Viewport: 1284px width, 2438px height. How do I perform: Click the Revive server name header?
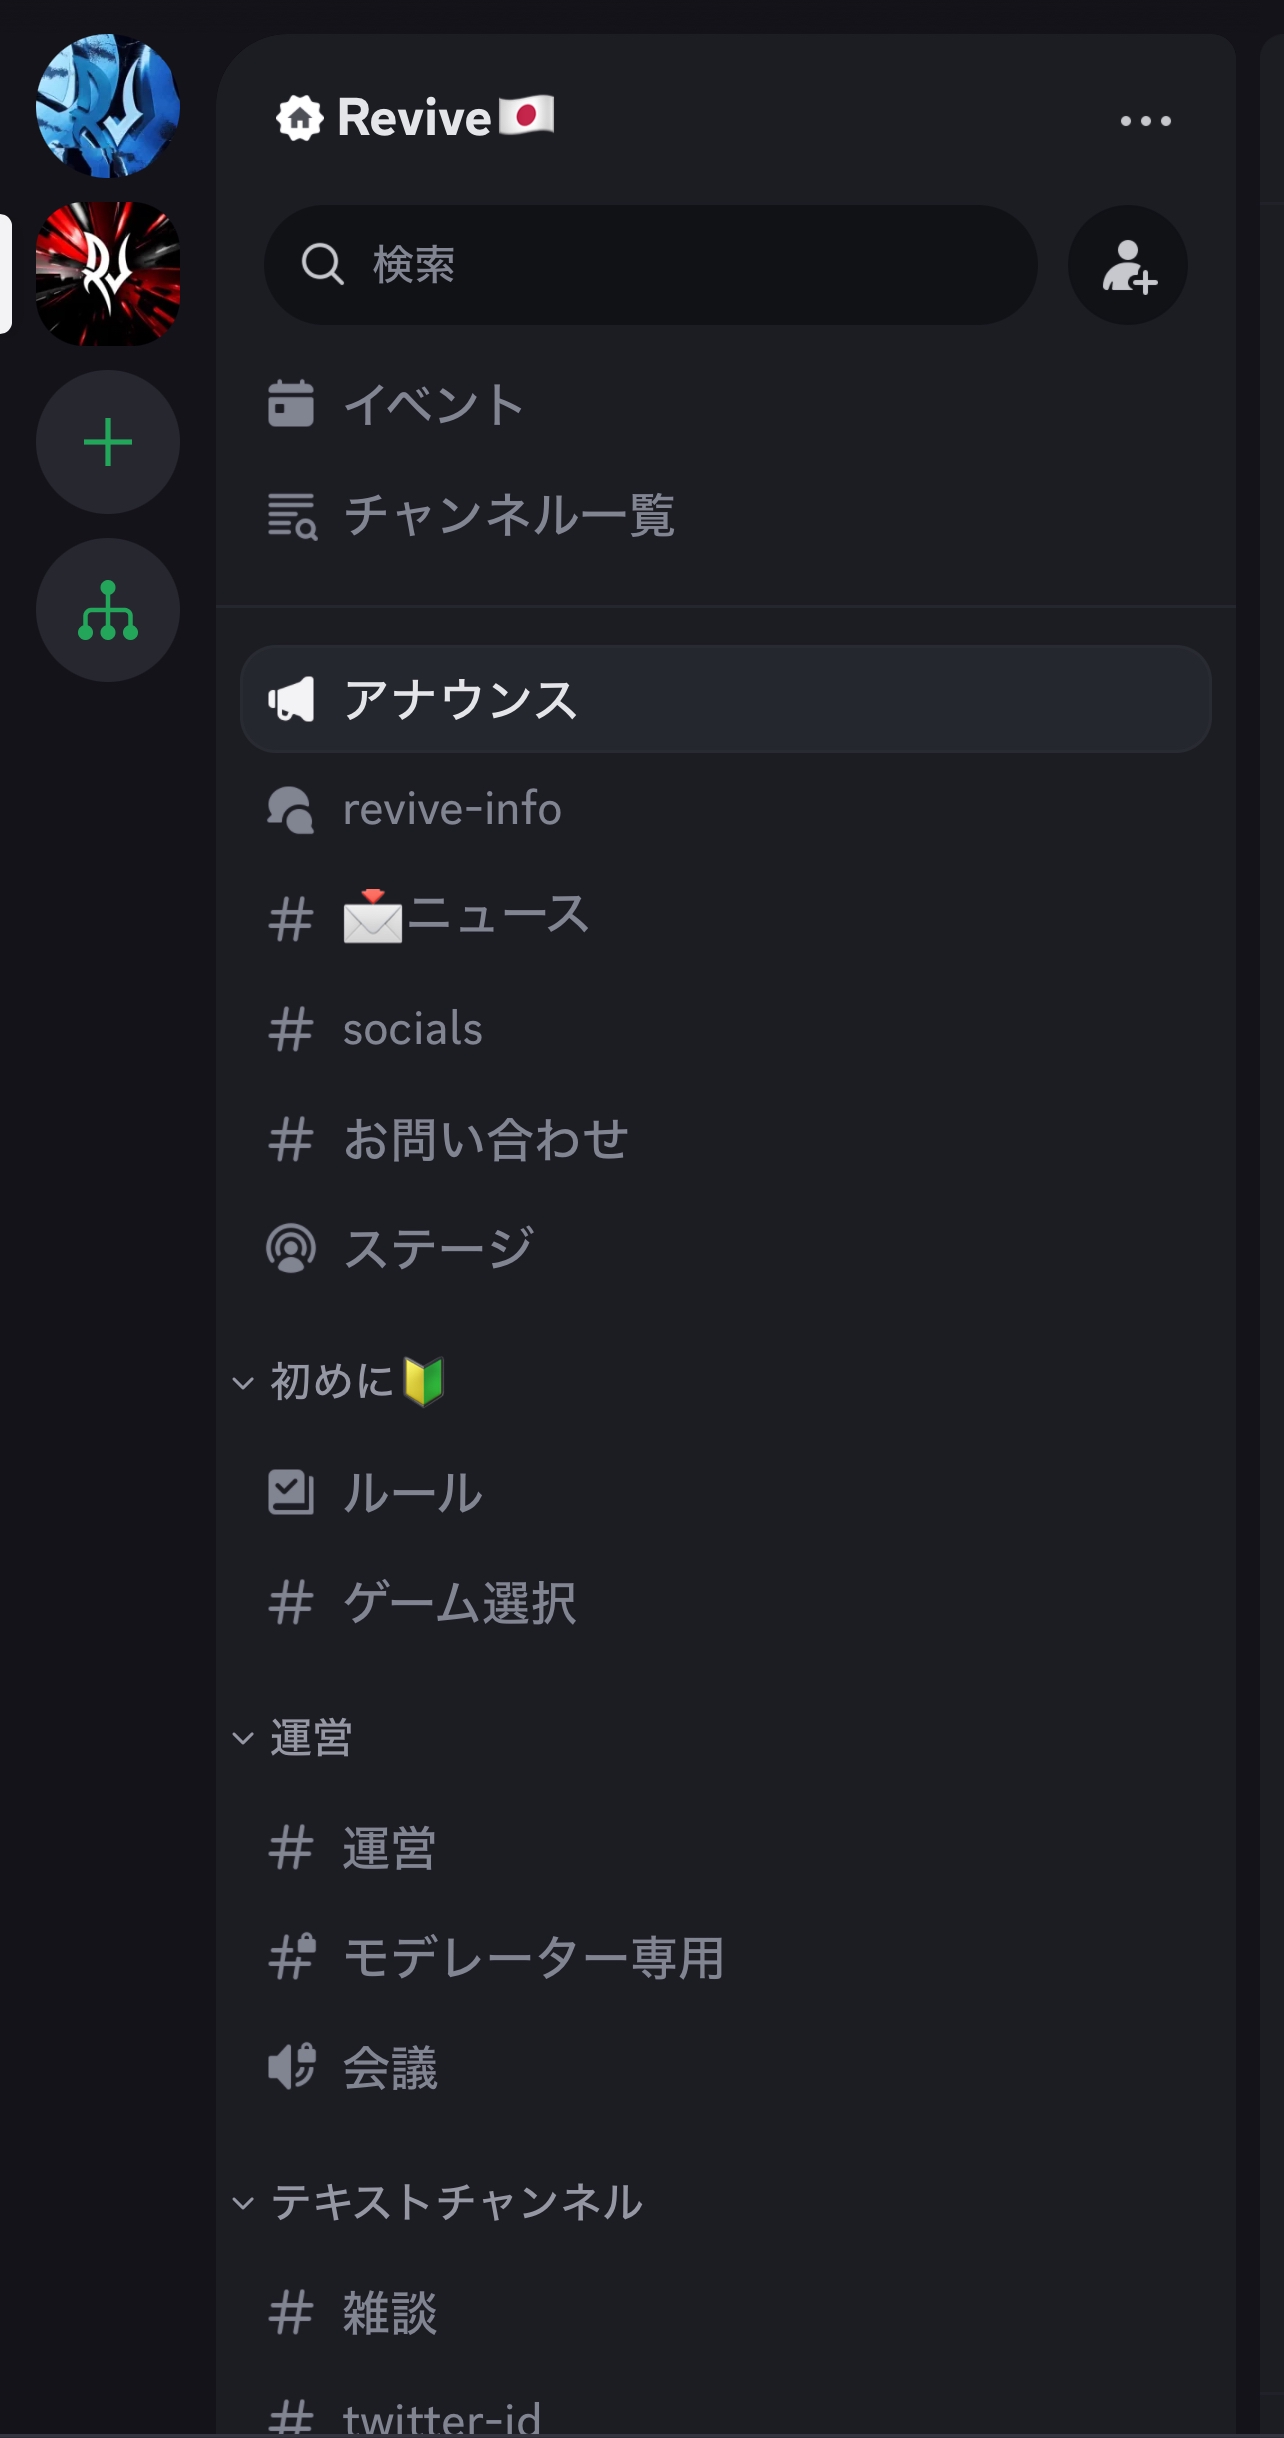pyautogui.click(x=415, y=118)
